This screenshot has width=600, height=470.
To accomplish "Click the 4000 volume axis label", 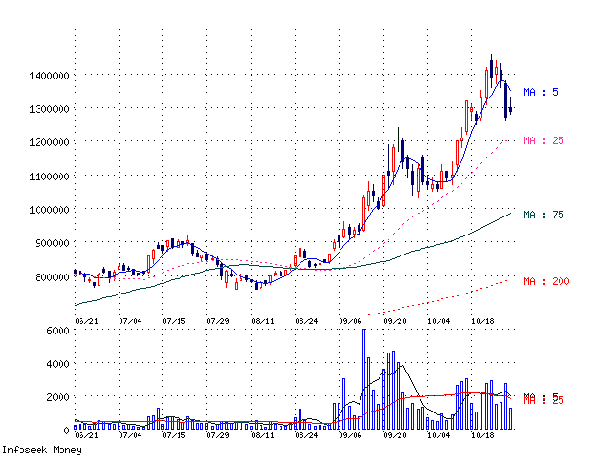I will click(x=58, y=364).
